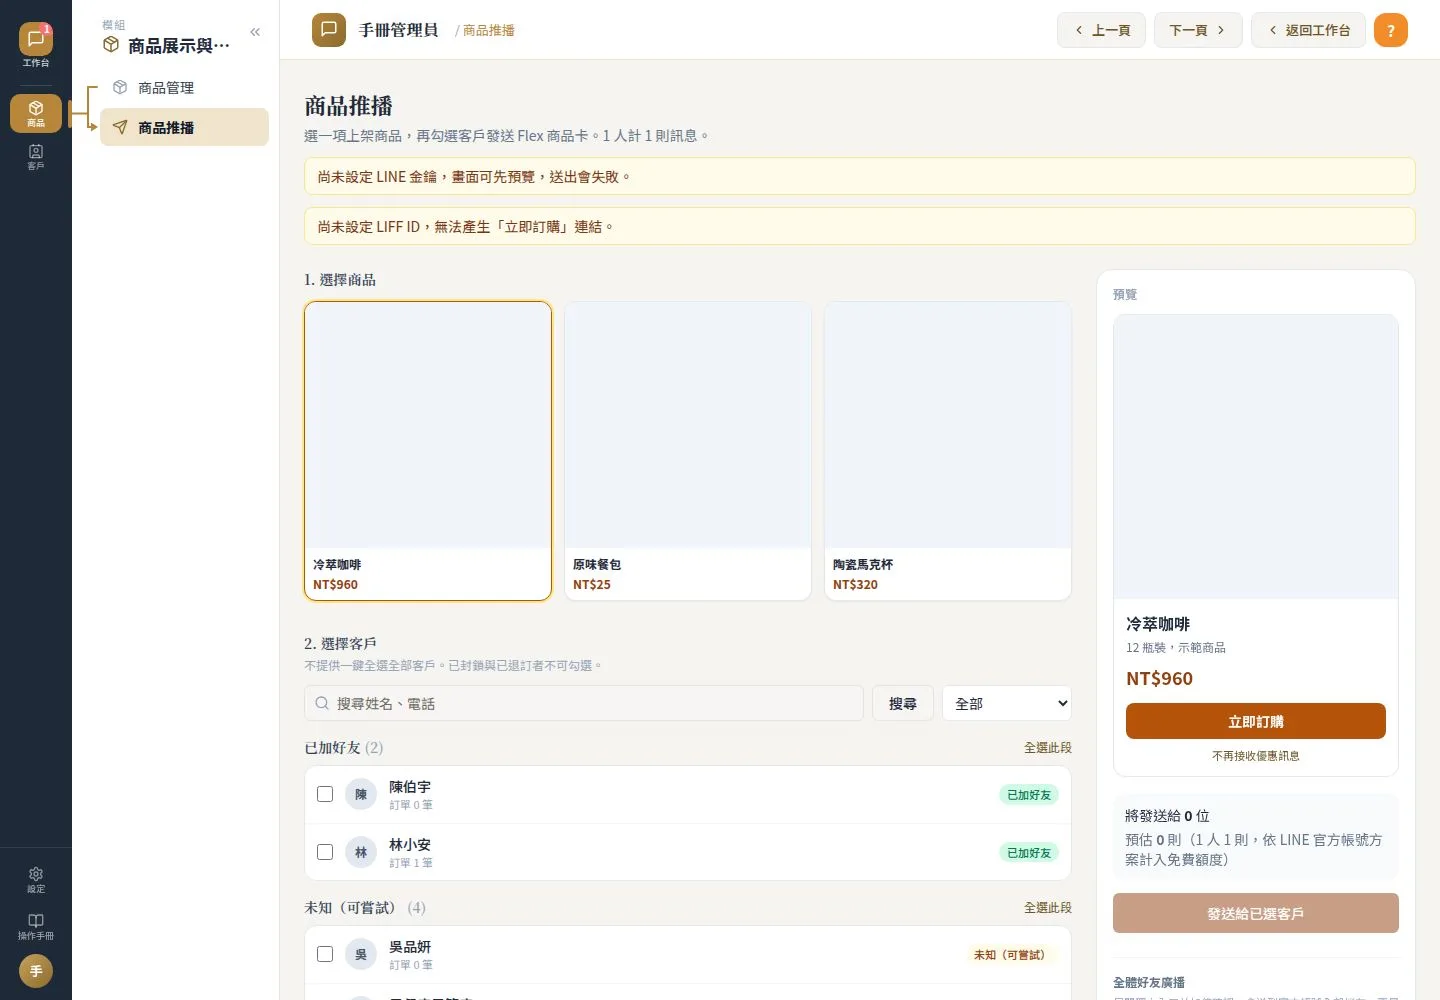Screen dimensions: 1440x1000
Task: Click 不再接收優惠訊息 link in preview
Action: tap(1256, 756)
